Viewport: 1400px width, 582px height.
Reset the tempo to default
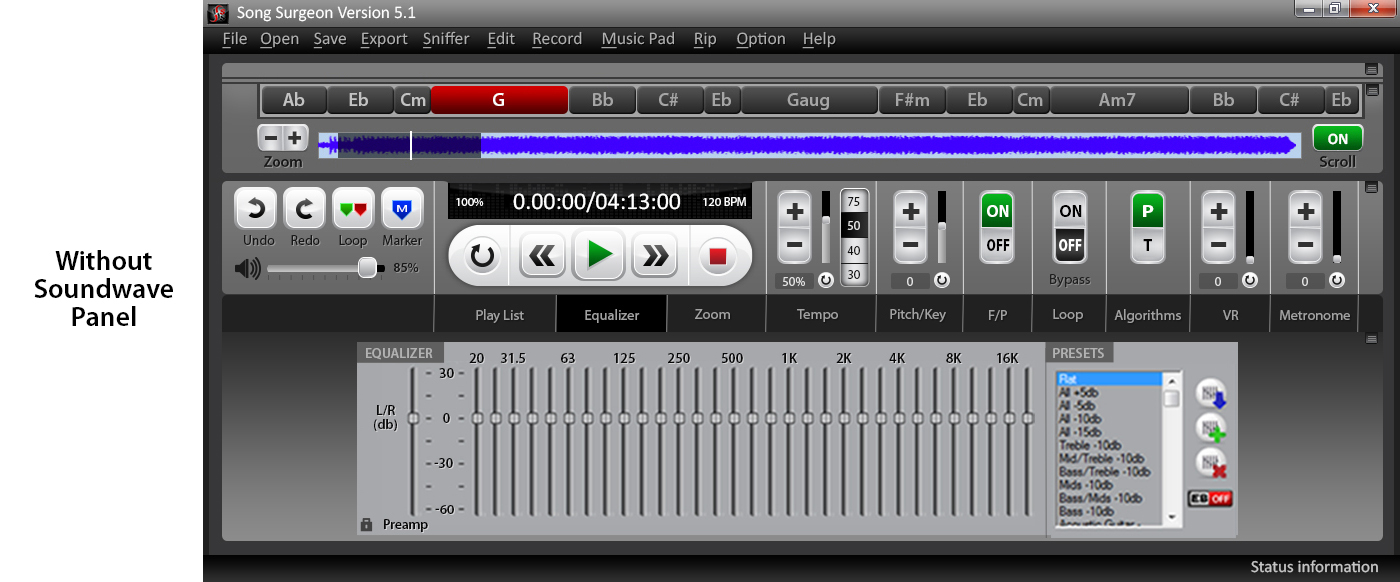coord(826,281)
